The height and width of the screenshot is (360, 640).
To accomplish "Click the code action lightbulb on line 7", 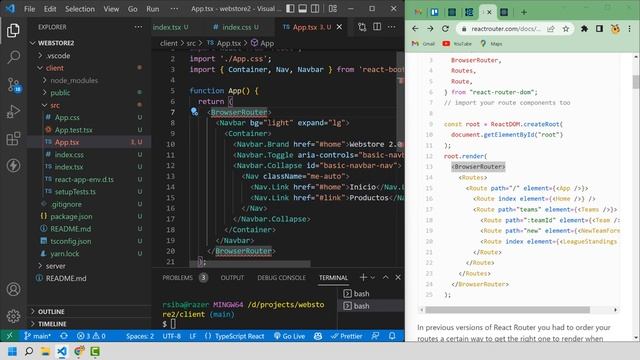I will coord(194,112).
